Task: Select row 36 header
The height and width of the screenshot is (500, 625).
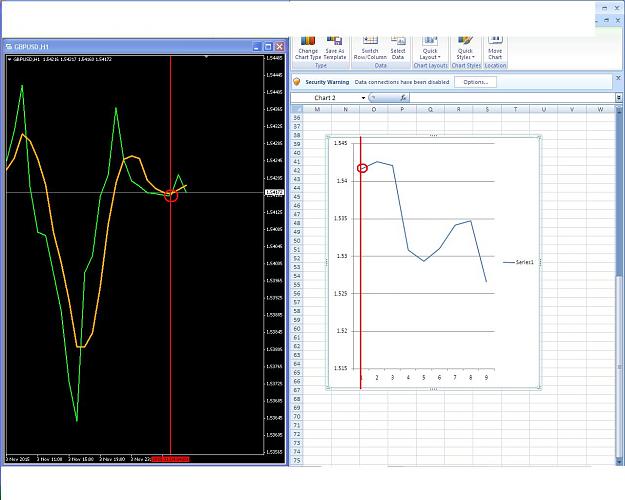Action: pos(297,118)
